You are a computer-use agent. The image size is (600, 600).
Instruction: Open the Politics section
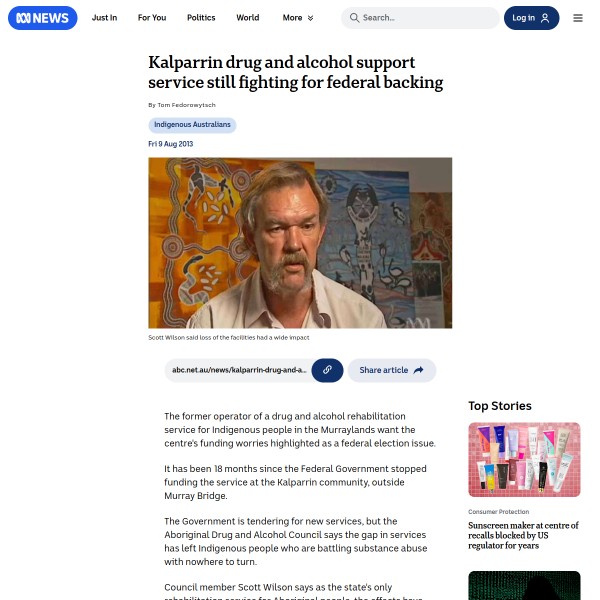pos(201,18)
